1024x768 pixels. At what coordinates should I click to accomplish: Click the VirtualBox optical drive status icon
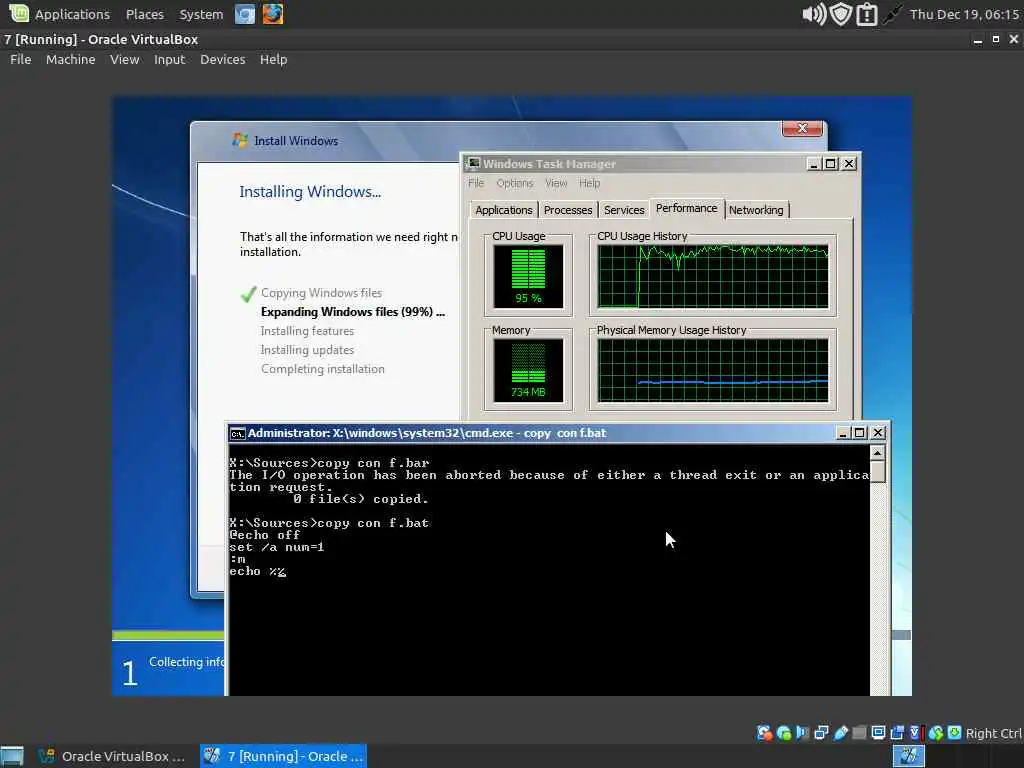click(x=784, y=733)
